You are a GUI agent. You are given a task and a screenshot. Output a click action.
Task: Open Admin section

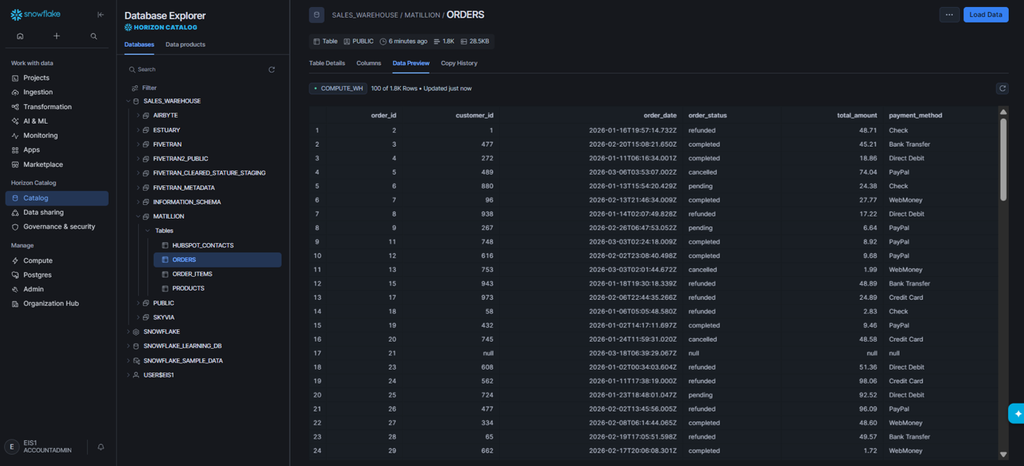coord(33,289)
